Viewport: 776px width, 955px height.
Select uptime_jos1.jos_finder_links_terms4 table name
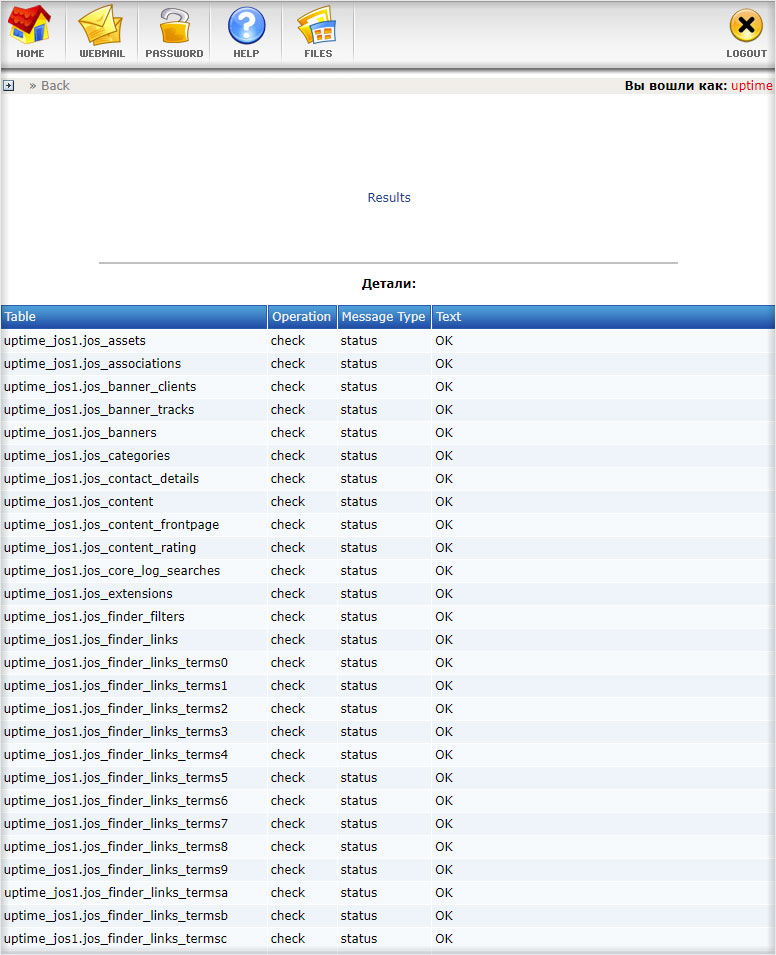pyautogui.click(x=116, y=755)
